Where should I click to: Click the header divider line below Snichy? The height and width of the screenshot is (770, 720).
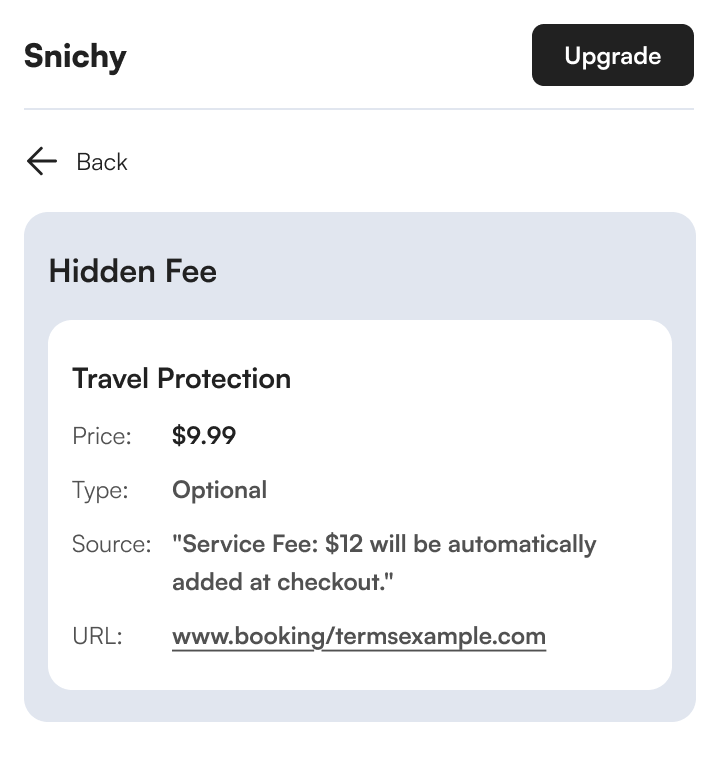(358, 109)
